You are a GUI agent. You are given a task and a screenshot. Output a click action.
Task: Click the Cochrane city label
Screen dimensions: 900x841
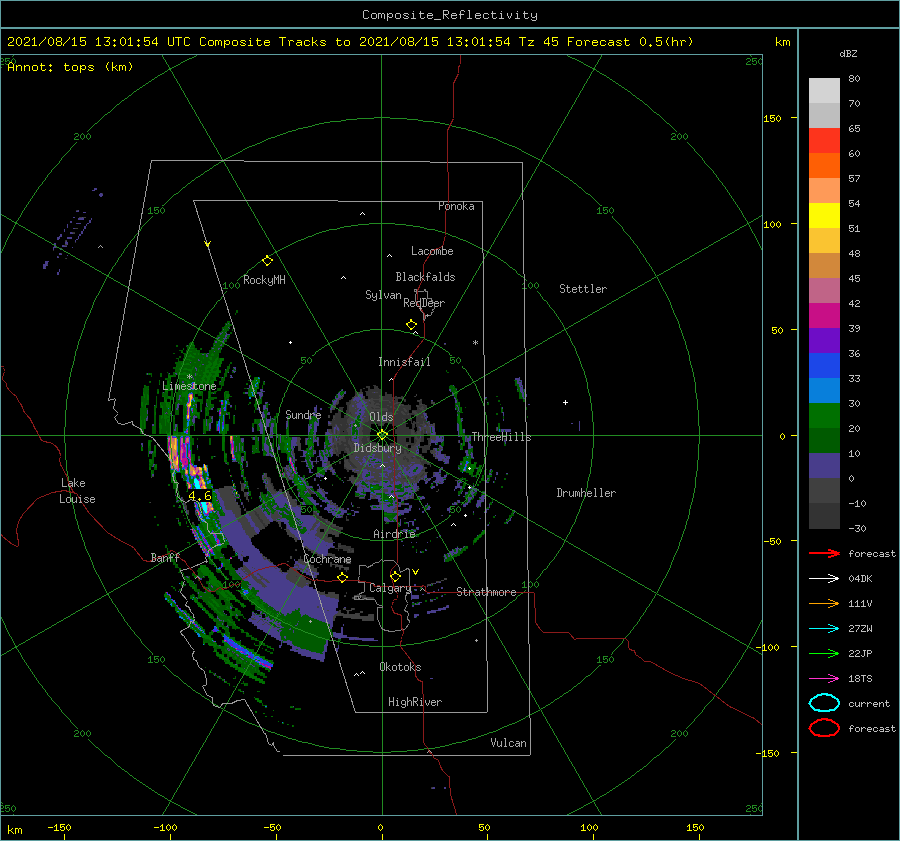pos(327,559)
